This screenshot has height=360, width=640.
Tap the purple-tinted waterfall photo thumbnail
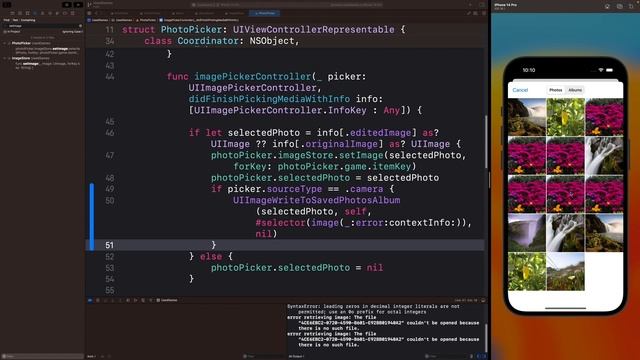tap(527, 233)
